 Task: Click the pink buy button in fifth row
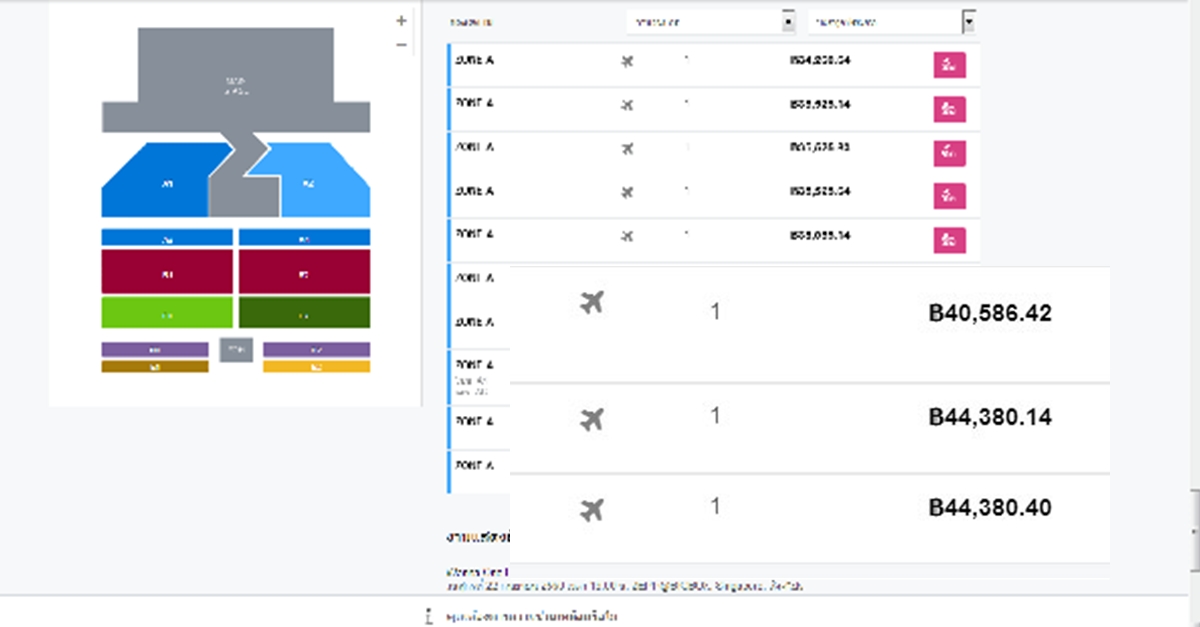949,240
